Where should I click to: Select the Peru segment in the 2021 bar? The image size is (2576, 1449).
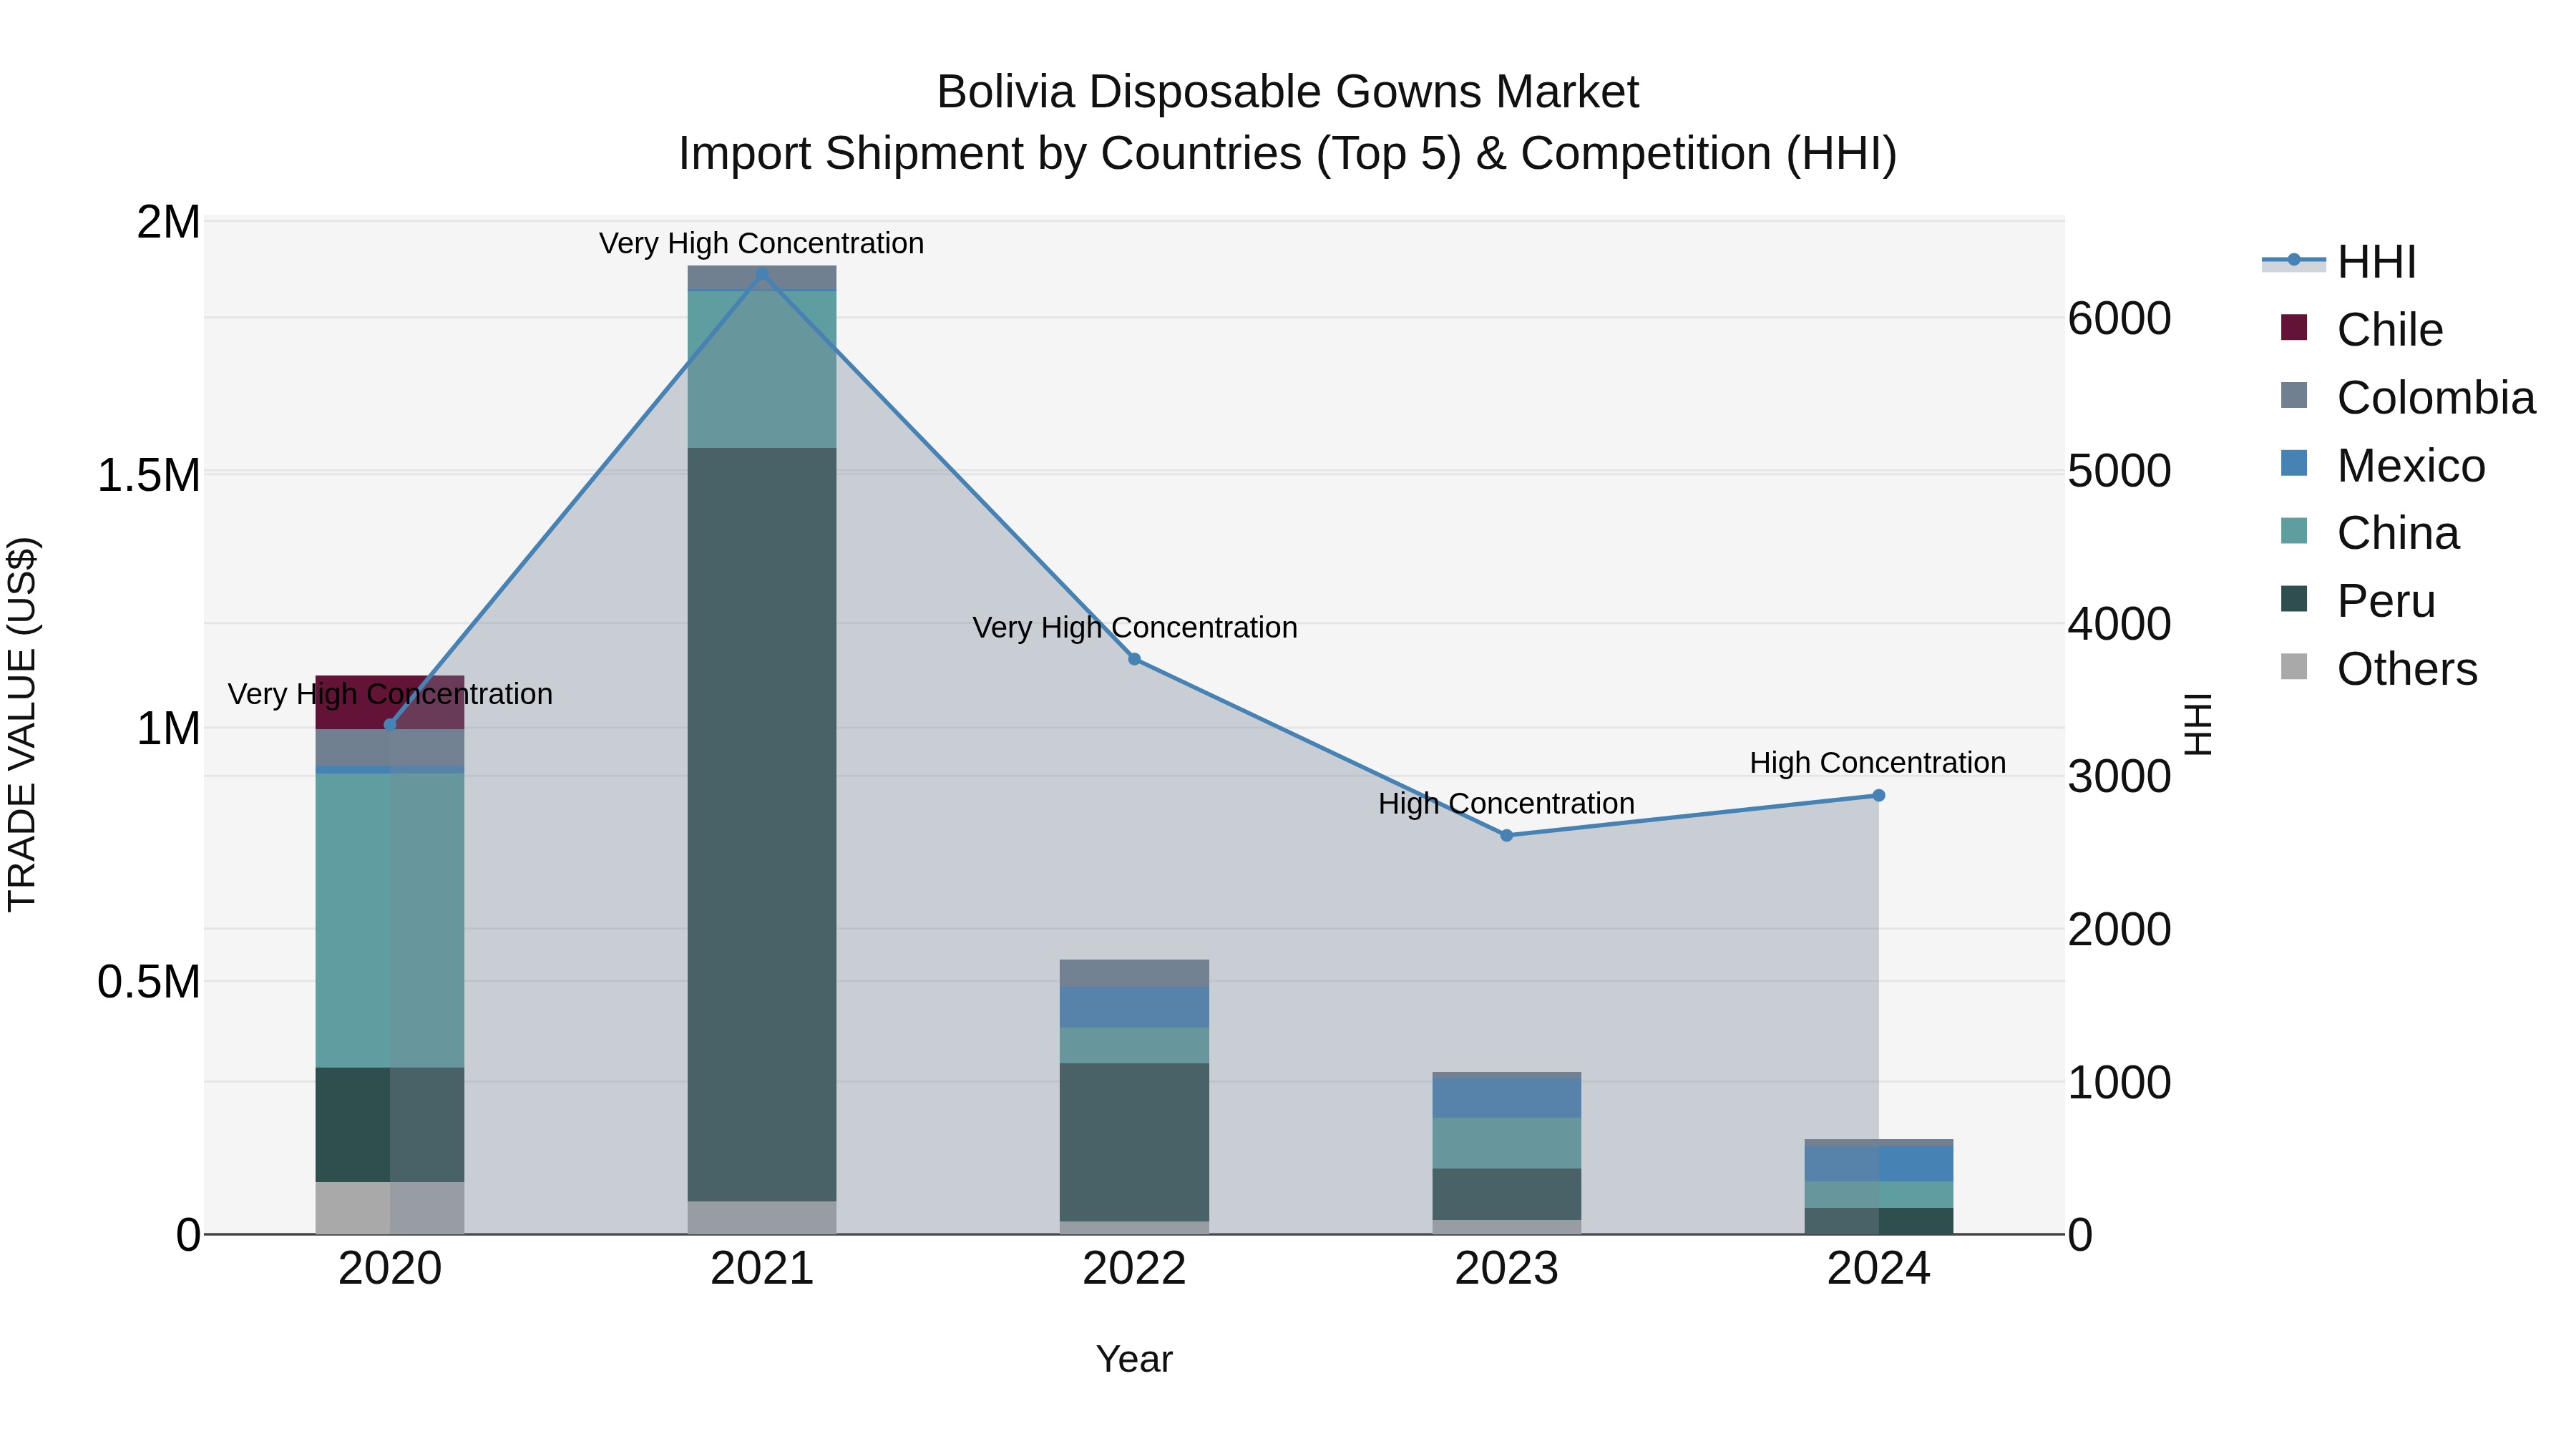(x=762, y=824)
